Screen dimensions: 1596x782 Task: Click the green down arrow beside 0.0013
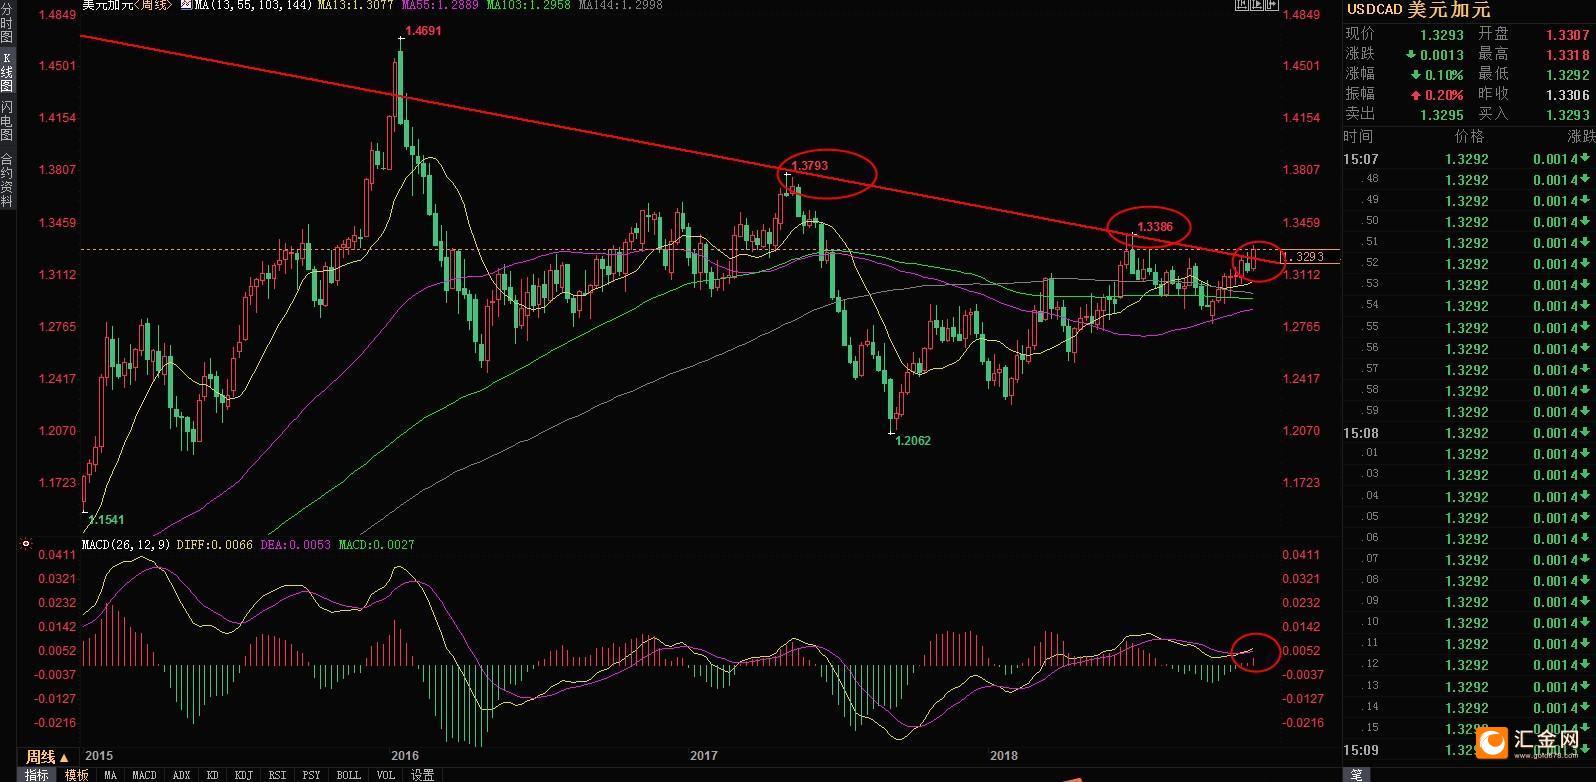click(1411, 55)
